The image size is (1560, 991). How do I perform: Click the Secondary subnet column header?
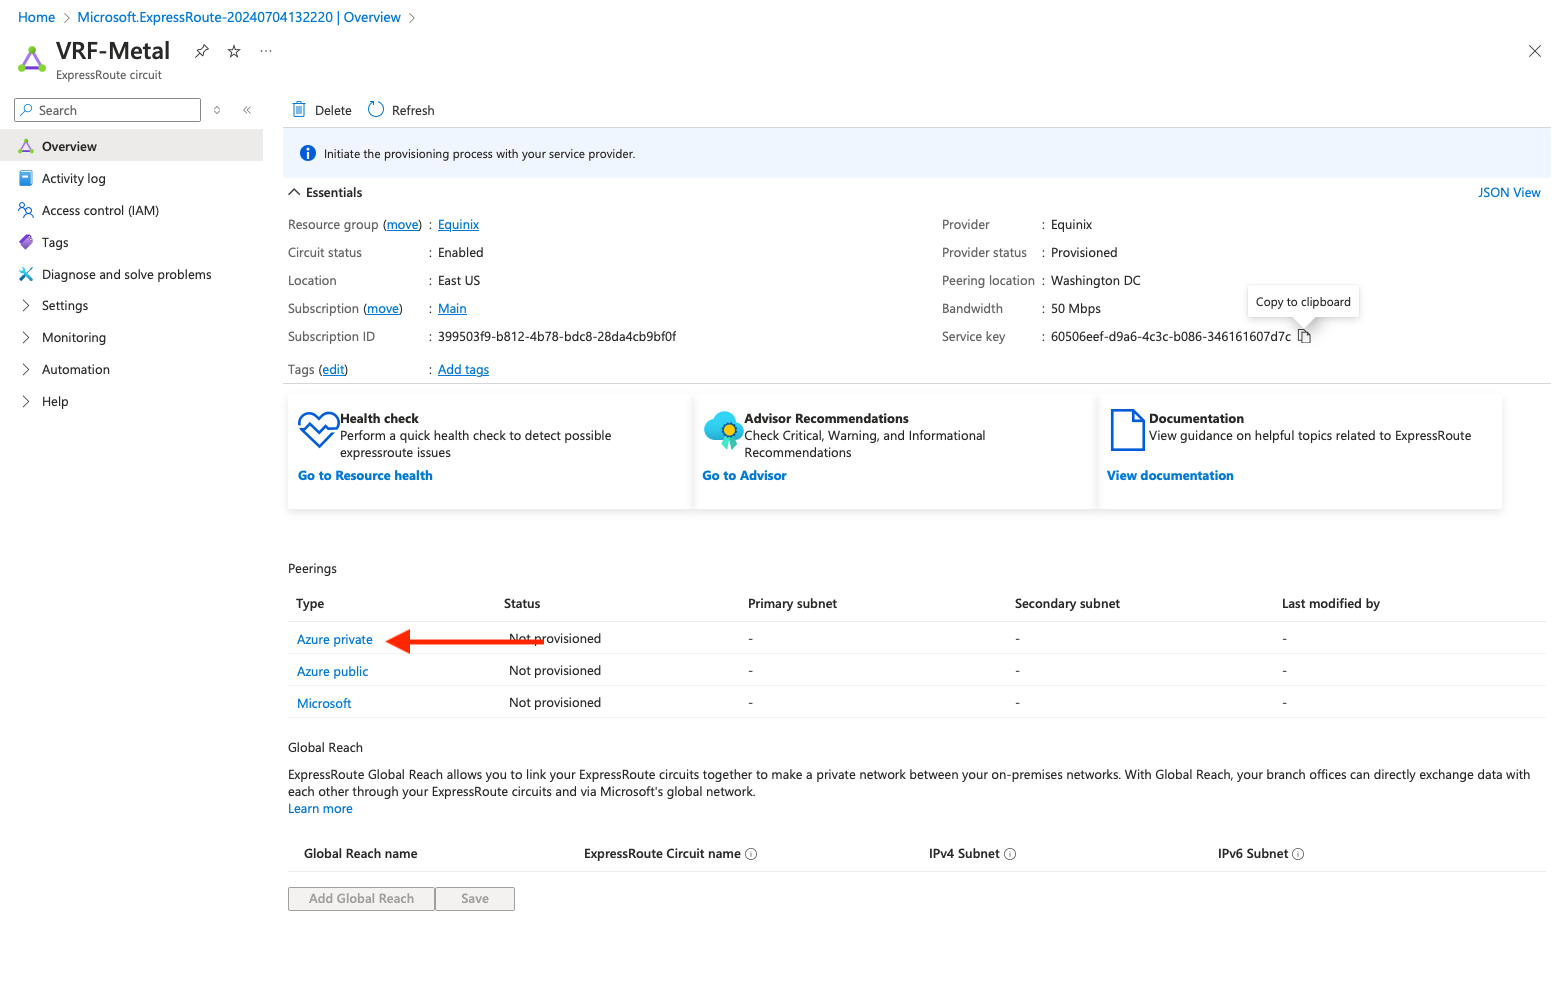point(1067,604)
